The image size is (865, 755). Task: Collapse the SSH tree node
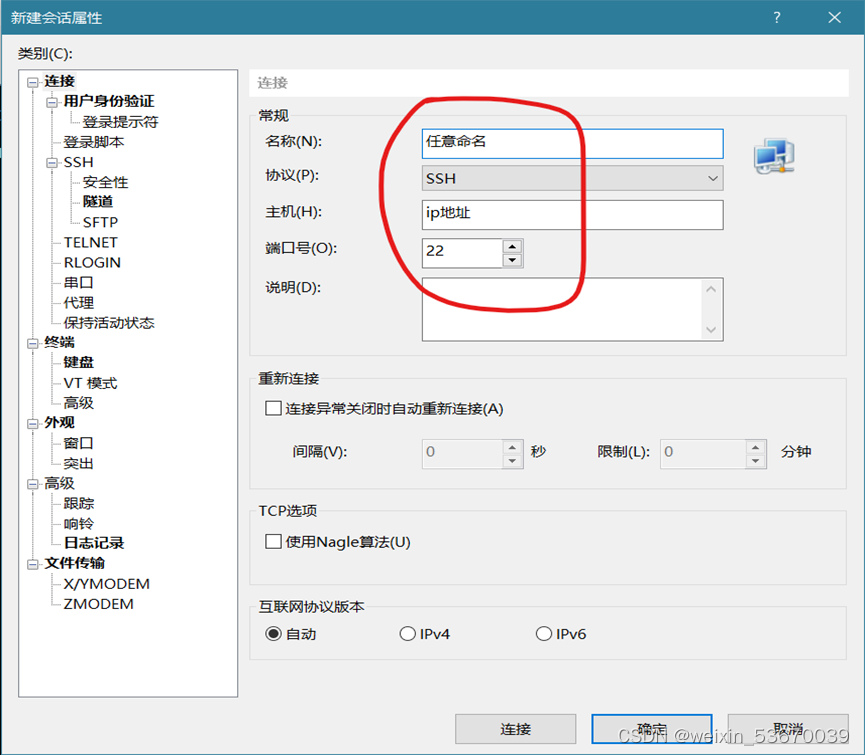coord(52,163)
